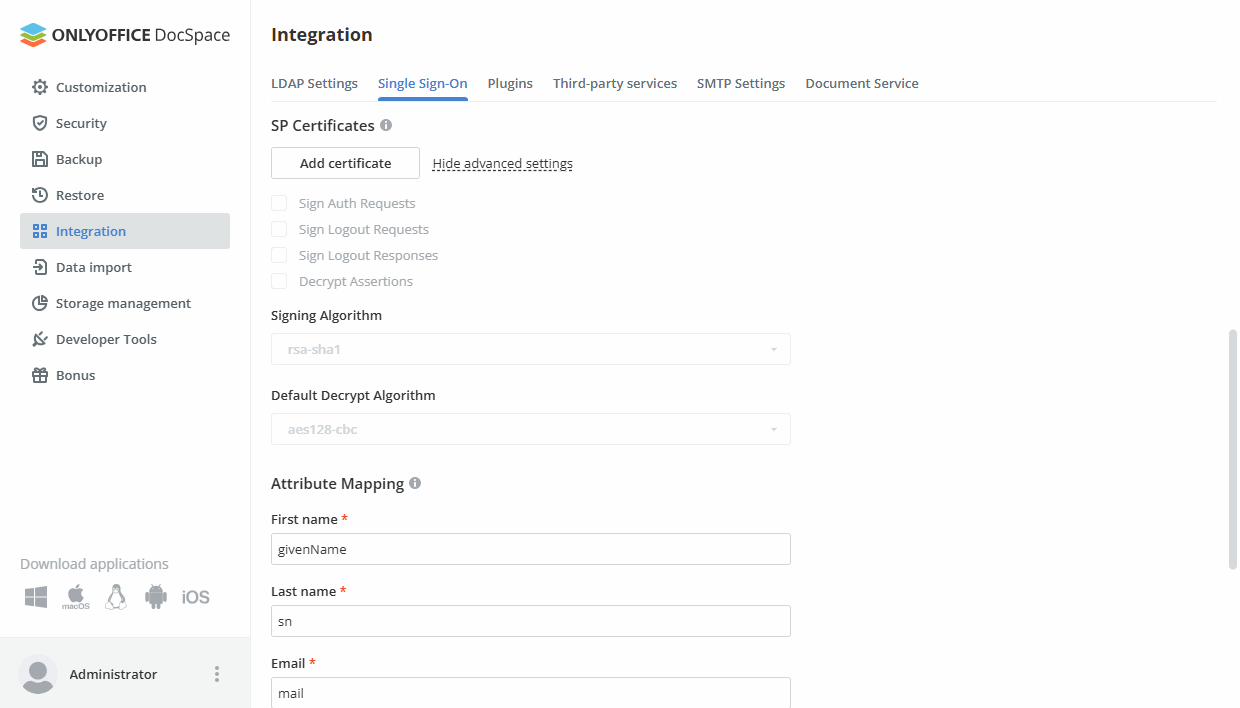The image size is (1240, 708).
Task: Open the Signing Algorithm dropdown
Action: pyautogui.click(x=530, y=349)
